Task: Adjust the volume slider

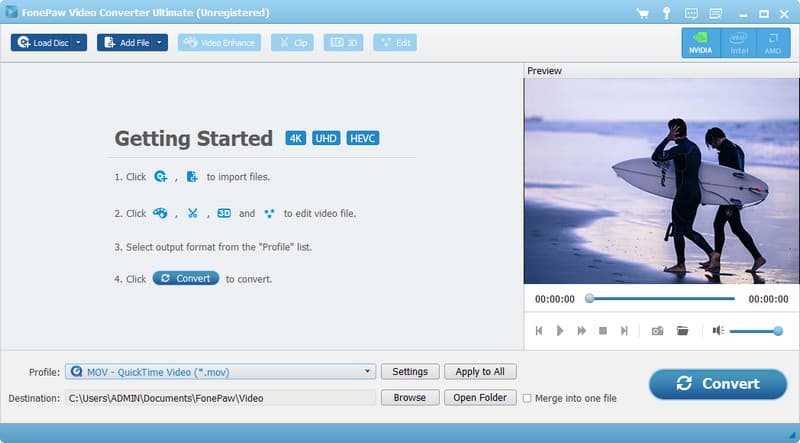Action: [x=755, y=330]
